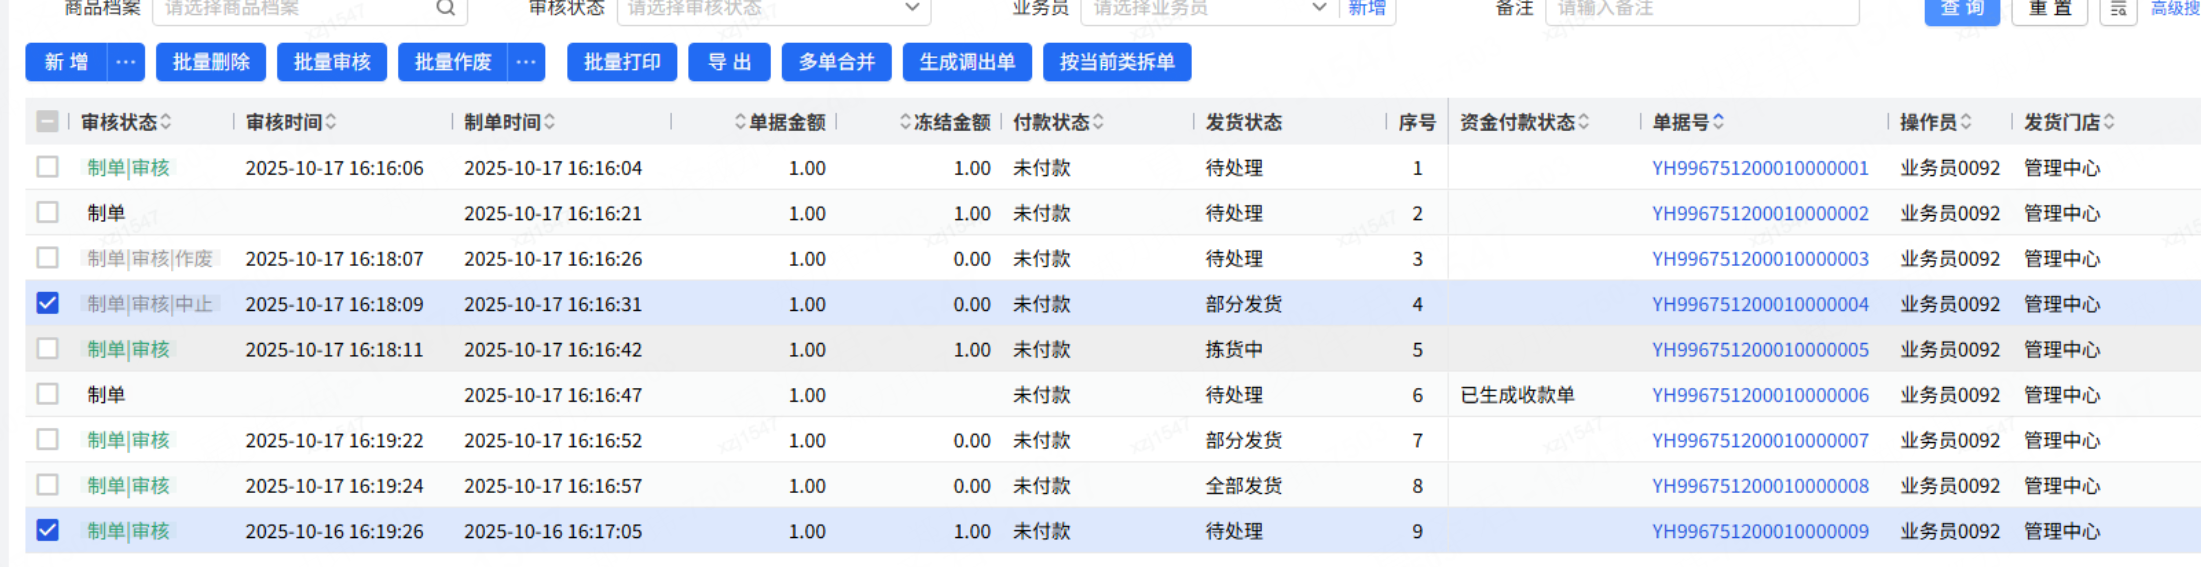
Task: Click 生成调出单 button
Action: pyautogui.click(x=967, y=62)
